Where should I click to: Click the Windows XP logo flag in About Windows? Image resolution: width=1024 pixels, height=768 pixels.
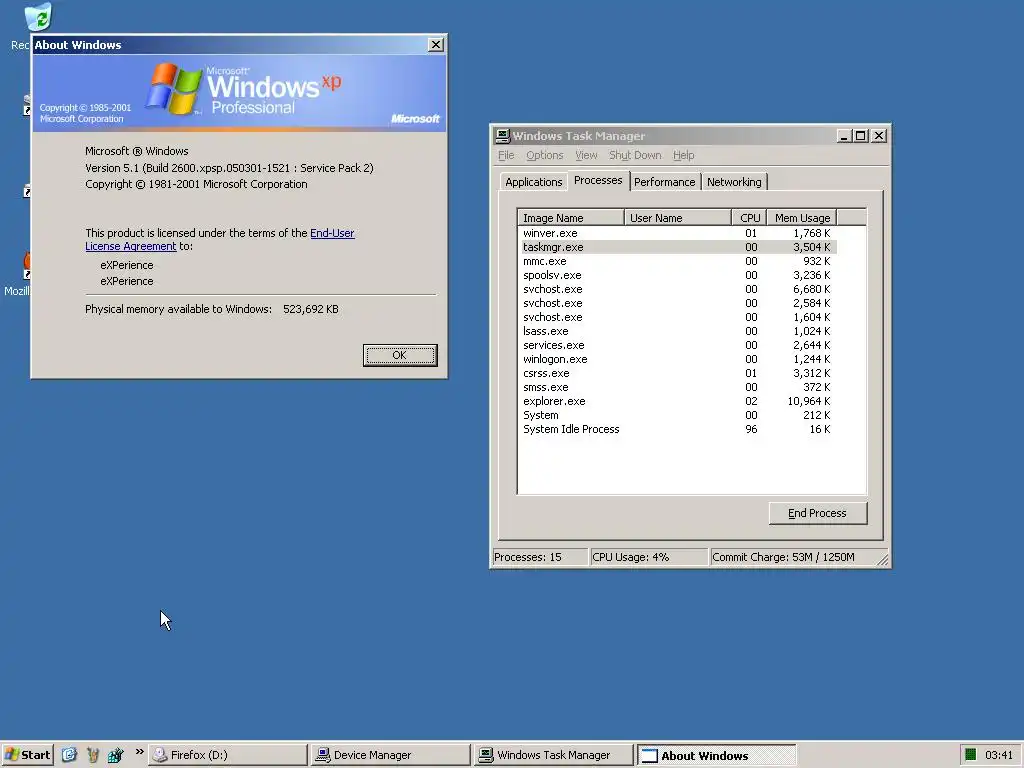174,89
